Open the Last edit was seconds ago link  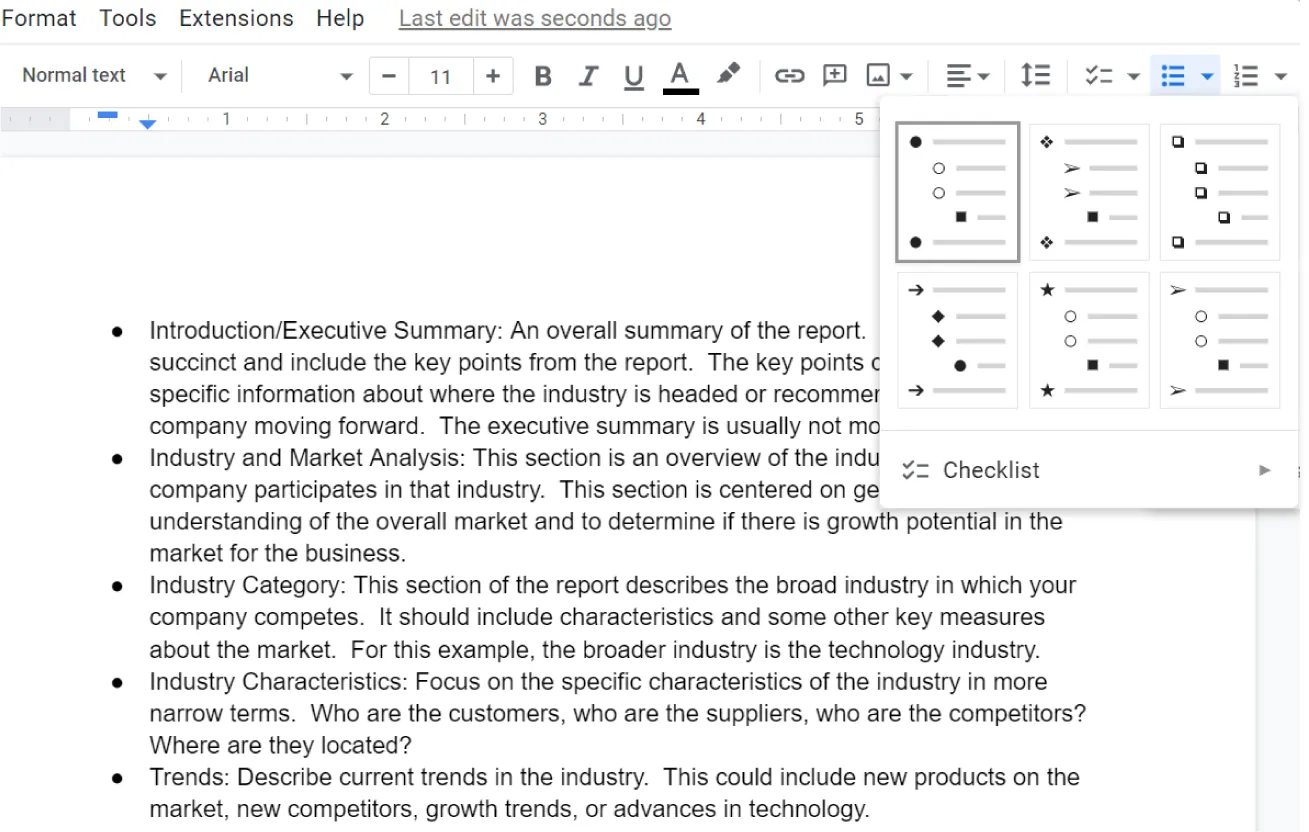535,18
